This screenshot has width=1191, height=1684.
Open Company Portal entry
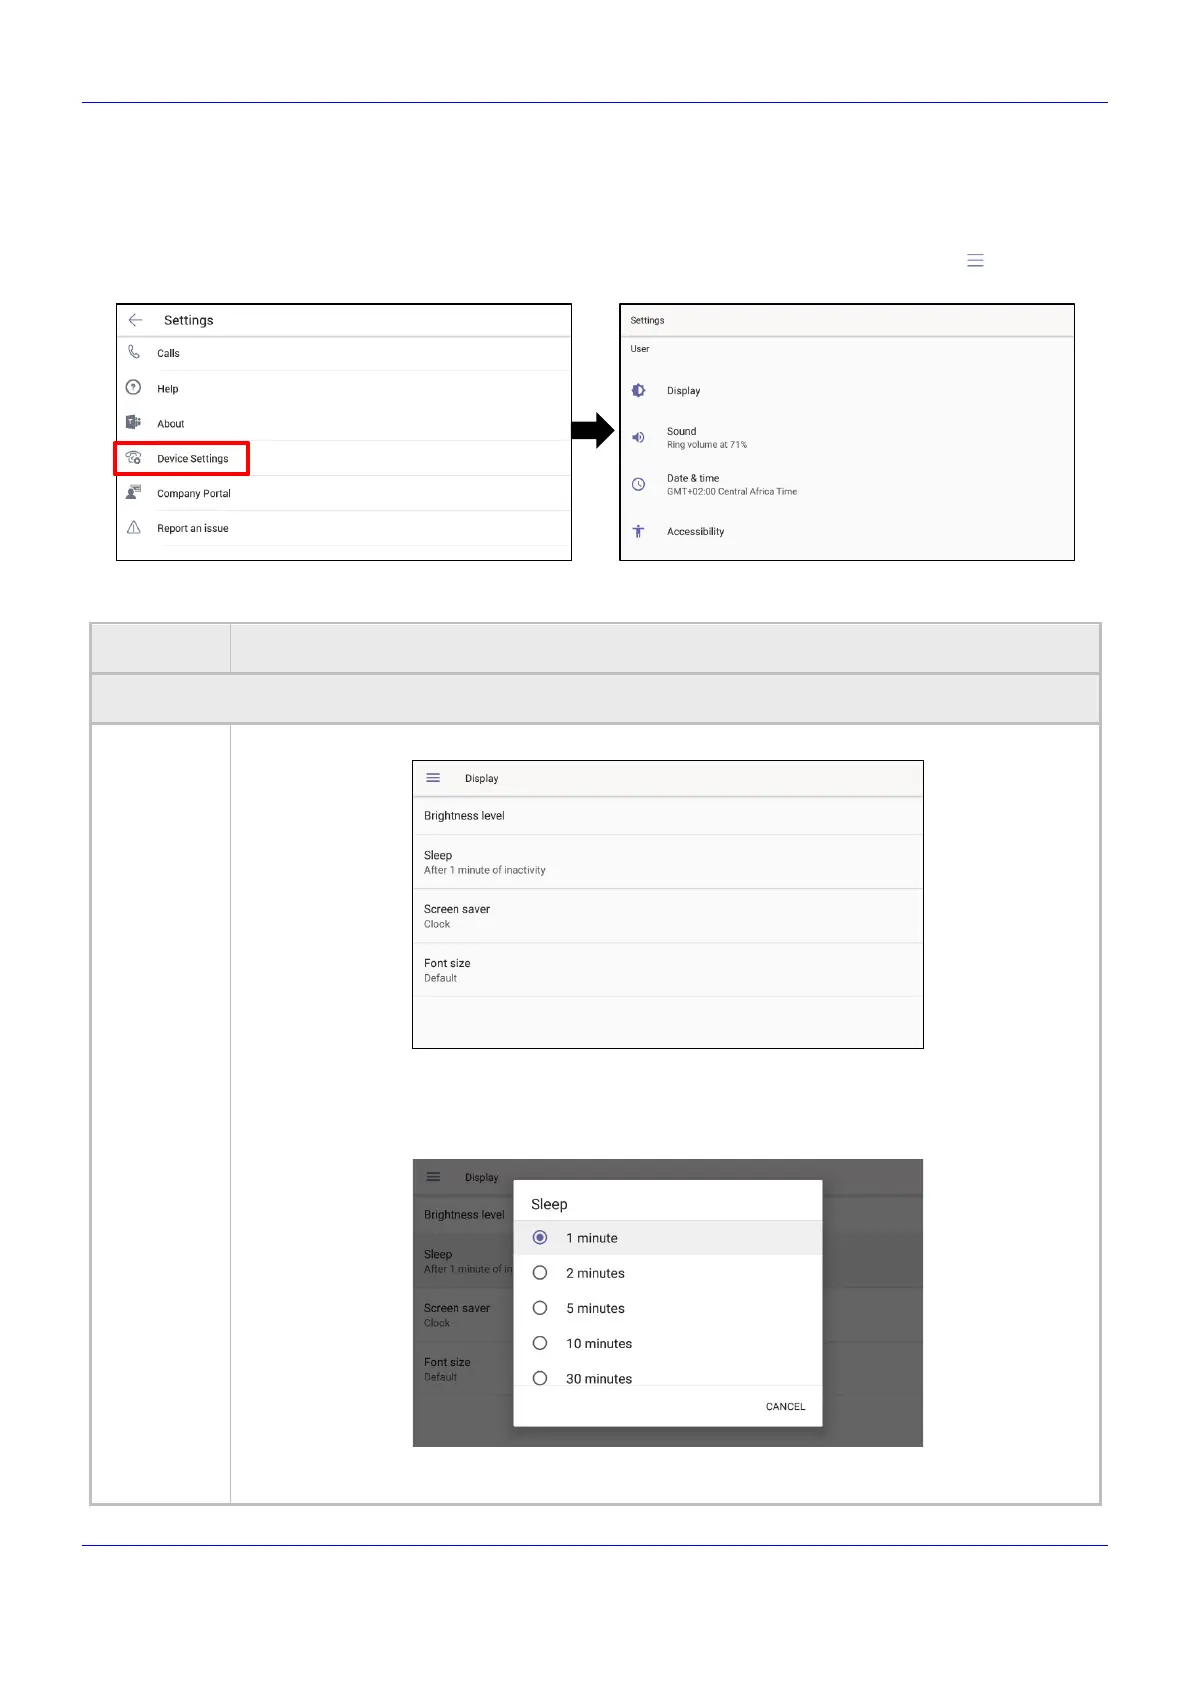(344, 493)
